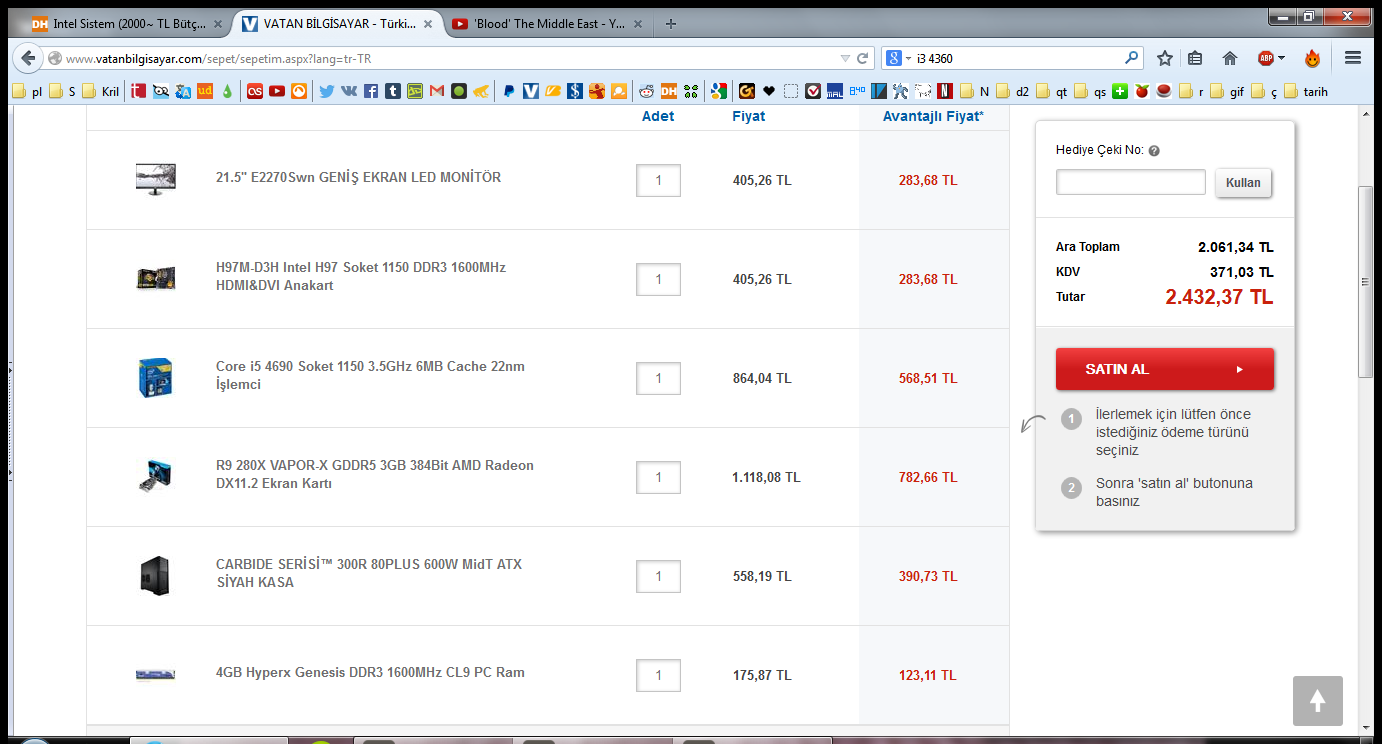Click the monitor product thumbnail
This screenshot has width=1382, height=744.
pos(156,180)
